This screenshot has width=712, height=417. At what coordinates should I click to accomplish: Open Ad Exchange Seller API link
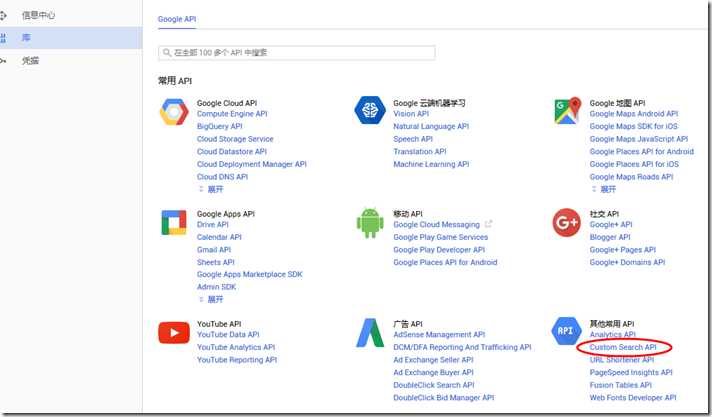click(x=433, y=360)
